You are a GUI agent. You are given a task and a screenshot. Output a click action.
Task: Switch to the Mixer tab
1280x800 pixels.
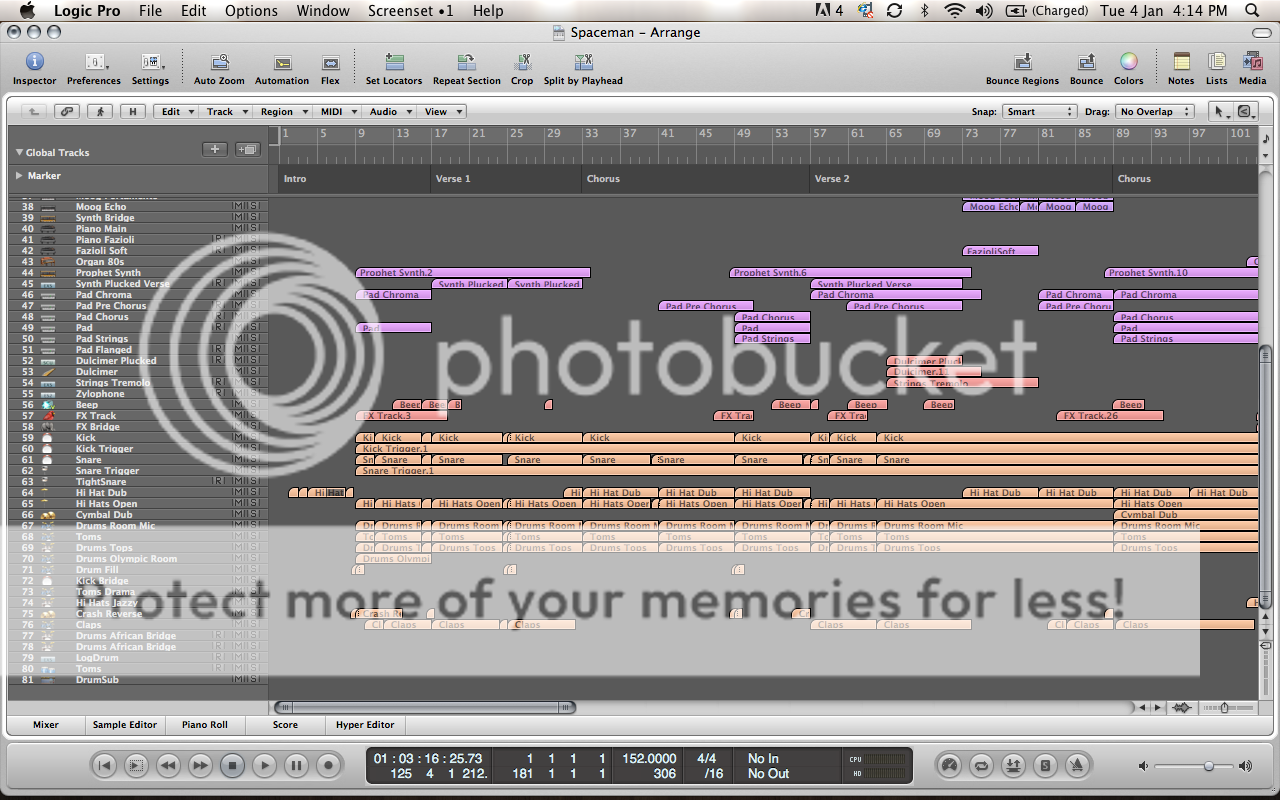pyautogui.click(x=46, y=725)
